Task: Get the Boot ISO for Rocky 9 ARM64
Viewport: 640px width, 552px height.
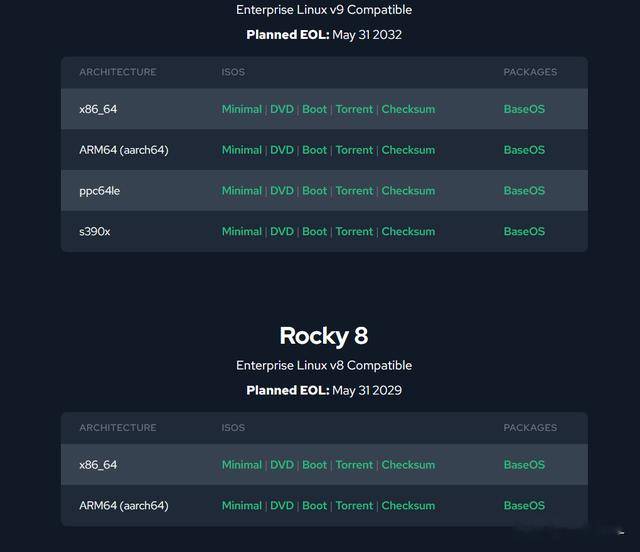Action: (314, 150)
